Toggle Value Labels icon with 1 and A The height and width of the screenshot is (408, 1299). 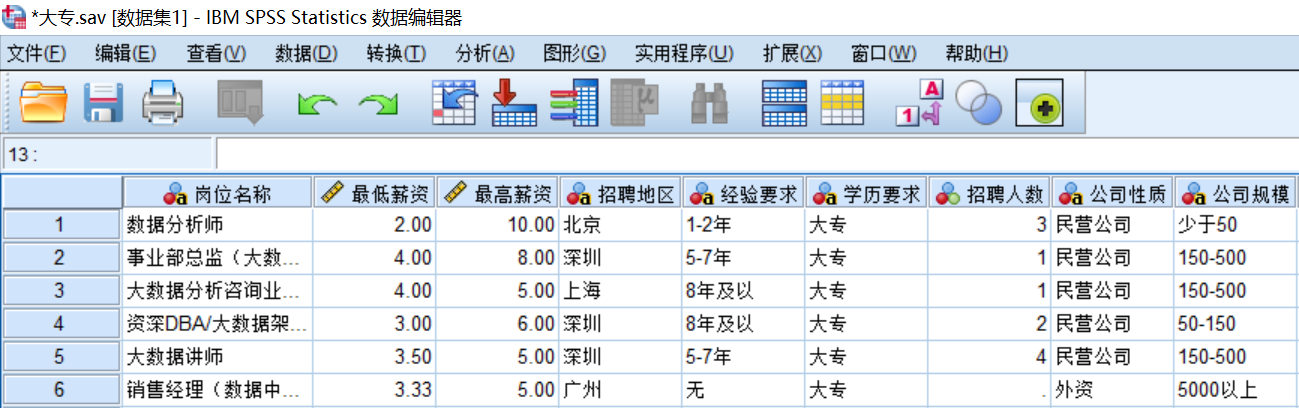coord(920,103)
